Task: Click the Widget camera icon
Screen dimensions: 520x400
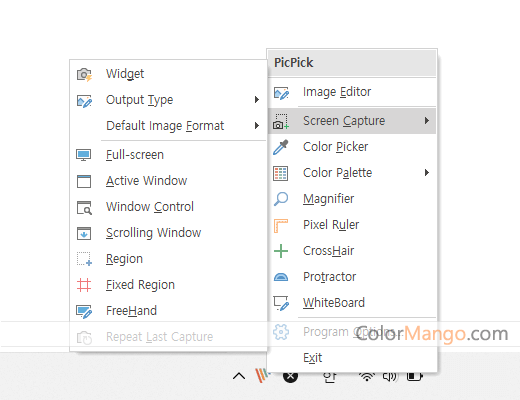Action: click(84, 74)
